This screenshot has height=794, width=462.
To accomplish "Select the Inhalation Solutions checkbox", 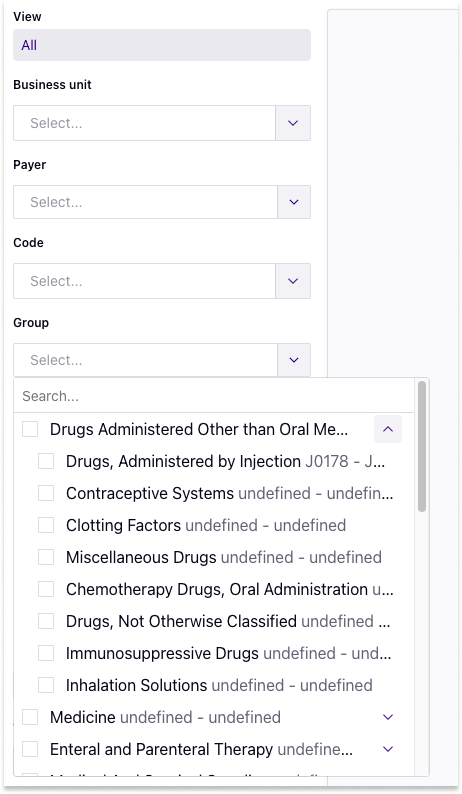I will tap(46, 685).
